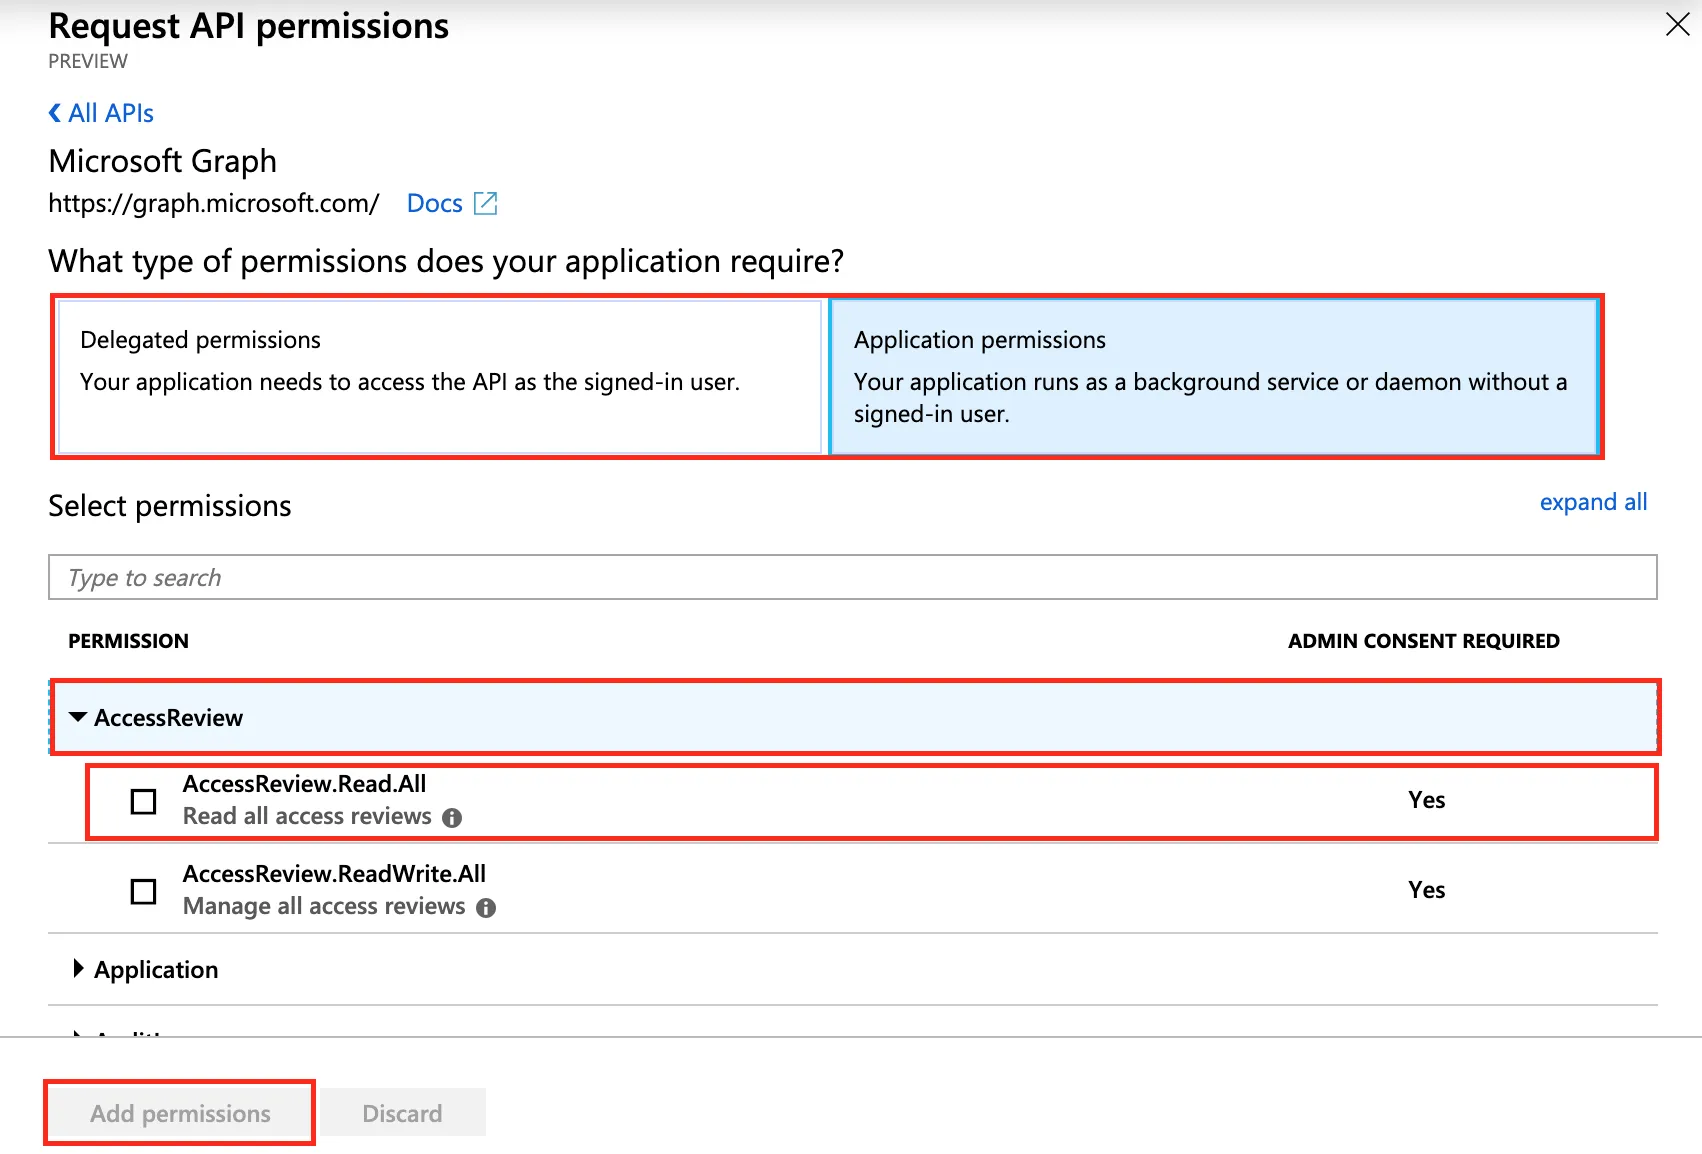
Task: Check the AccessReview.Read.All checkbox
Action: pos(143,800)
